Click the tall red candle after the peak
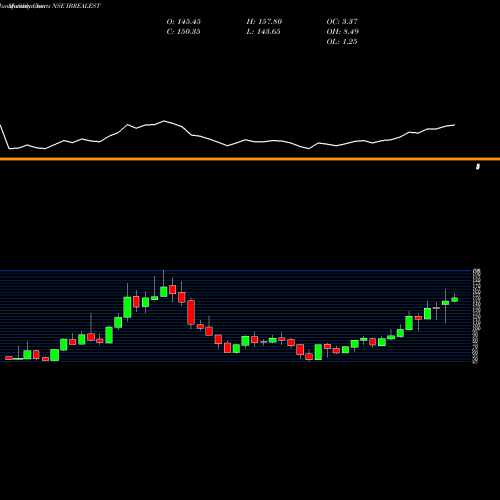 pos(191,312)
